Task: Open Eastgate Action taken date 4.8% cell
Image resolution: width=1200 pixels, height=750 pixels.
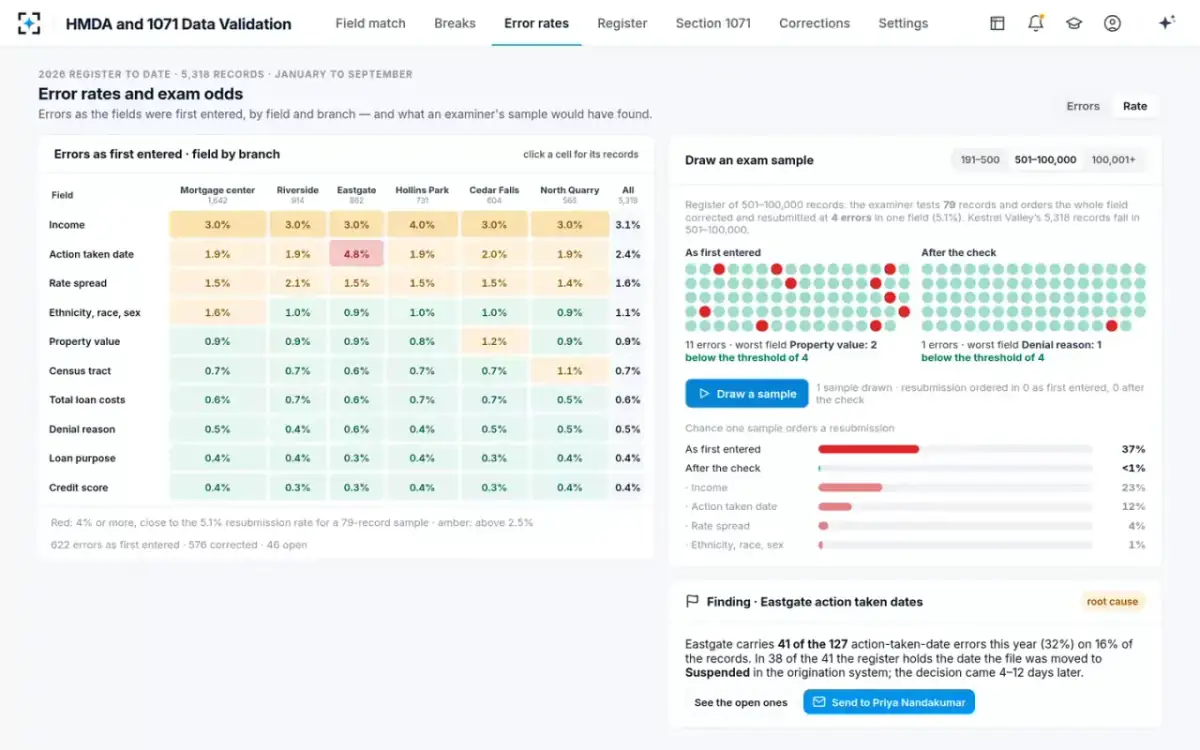Action: coord(356,254)
